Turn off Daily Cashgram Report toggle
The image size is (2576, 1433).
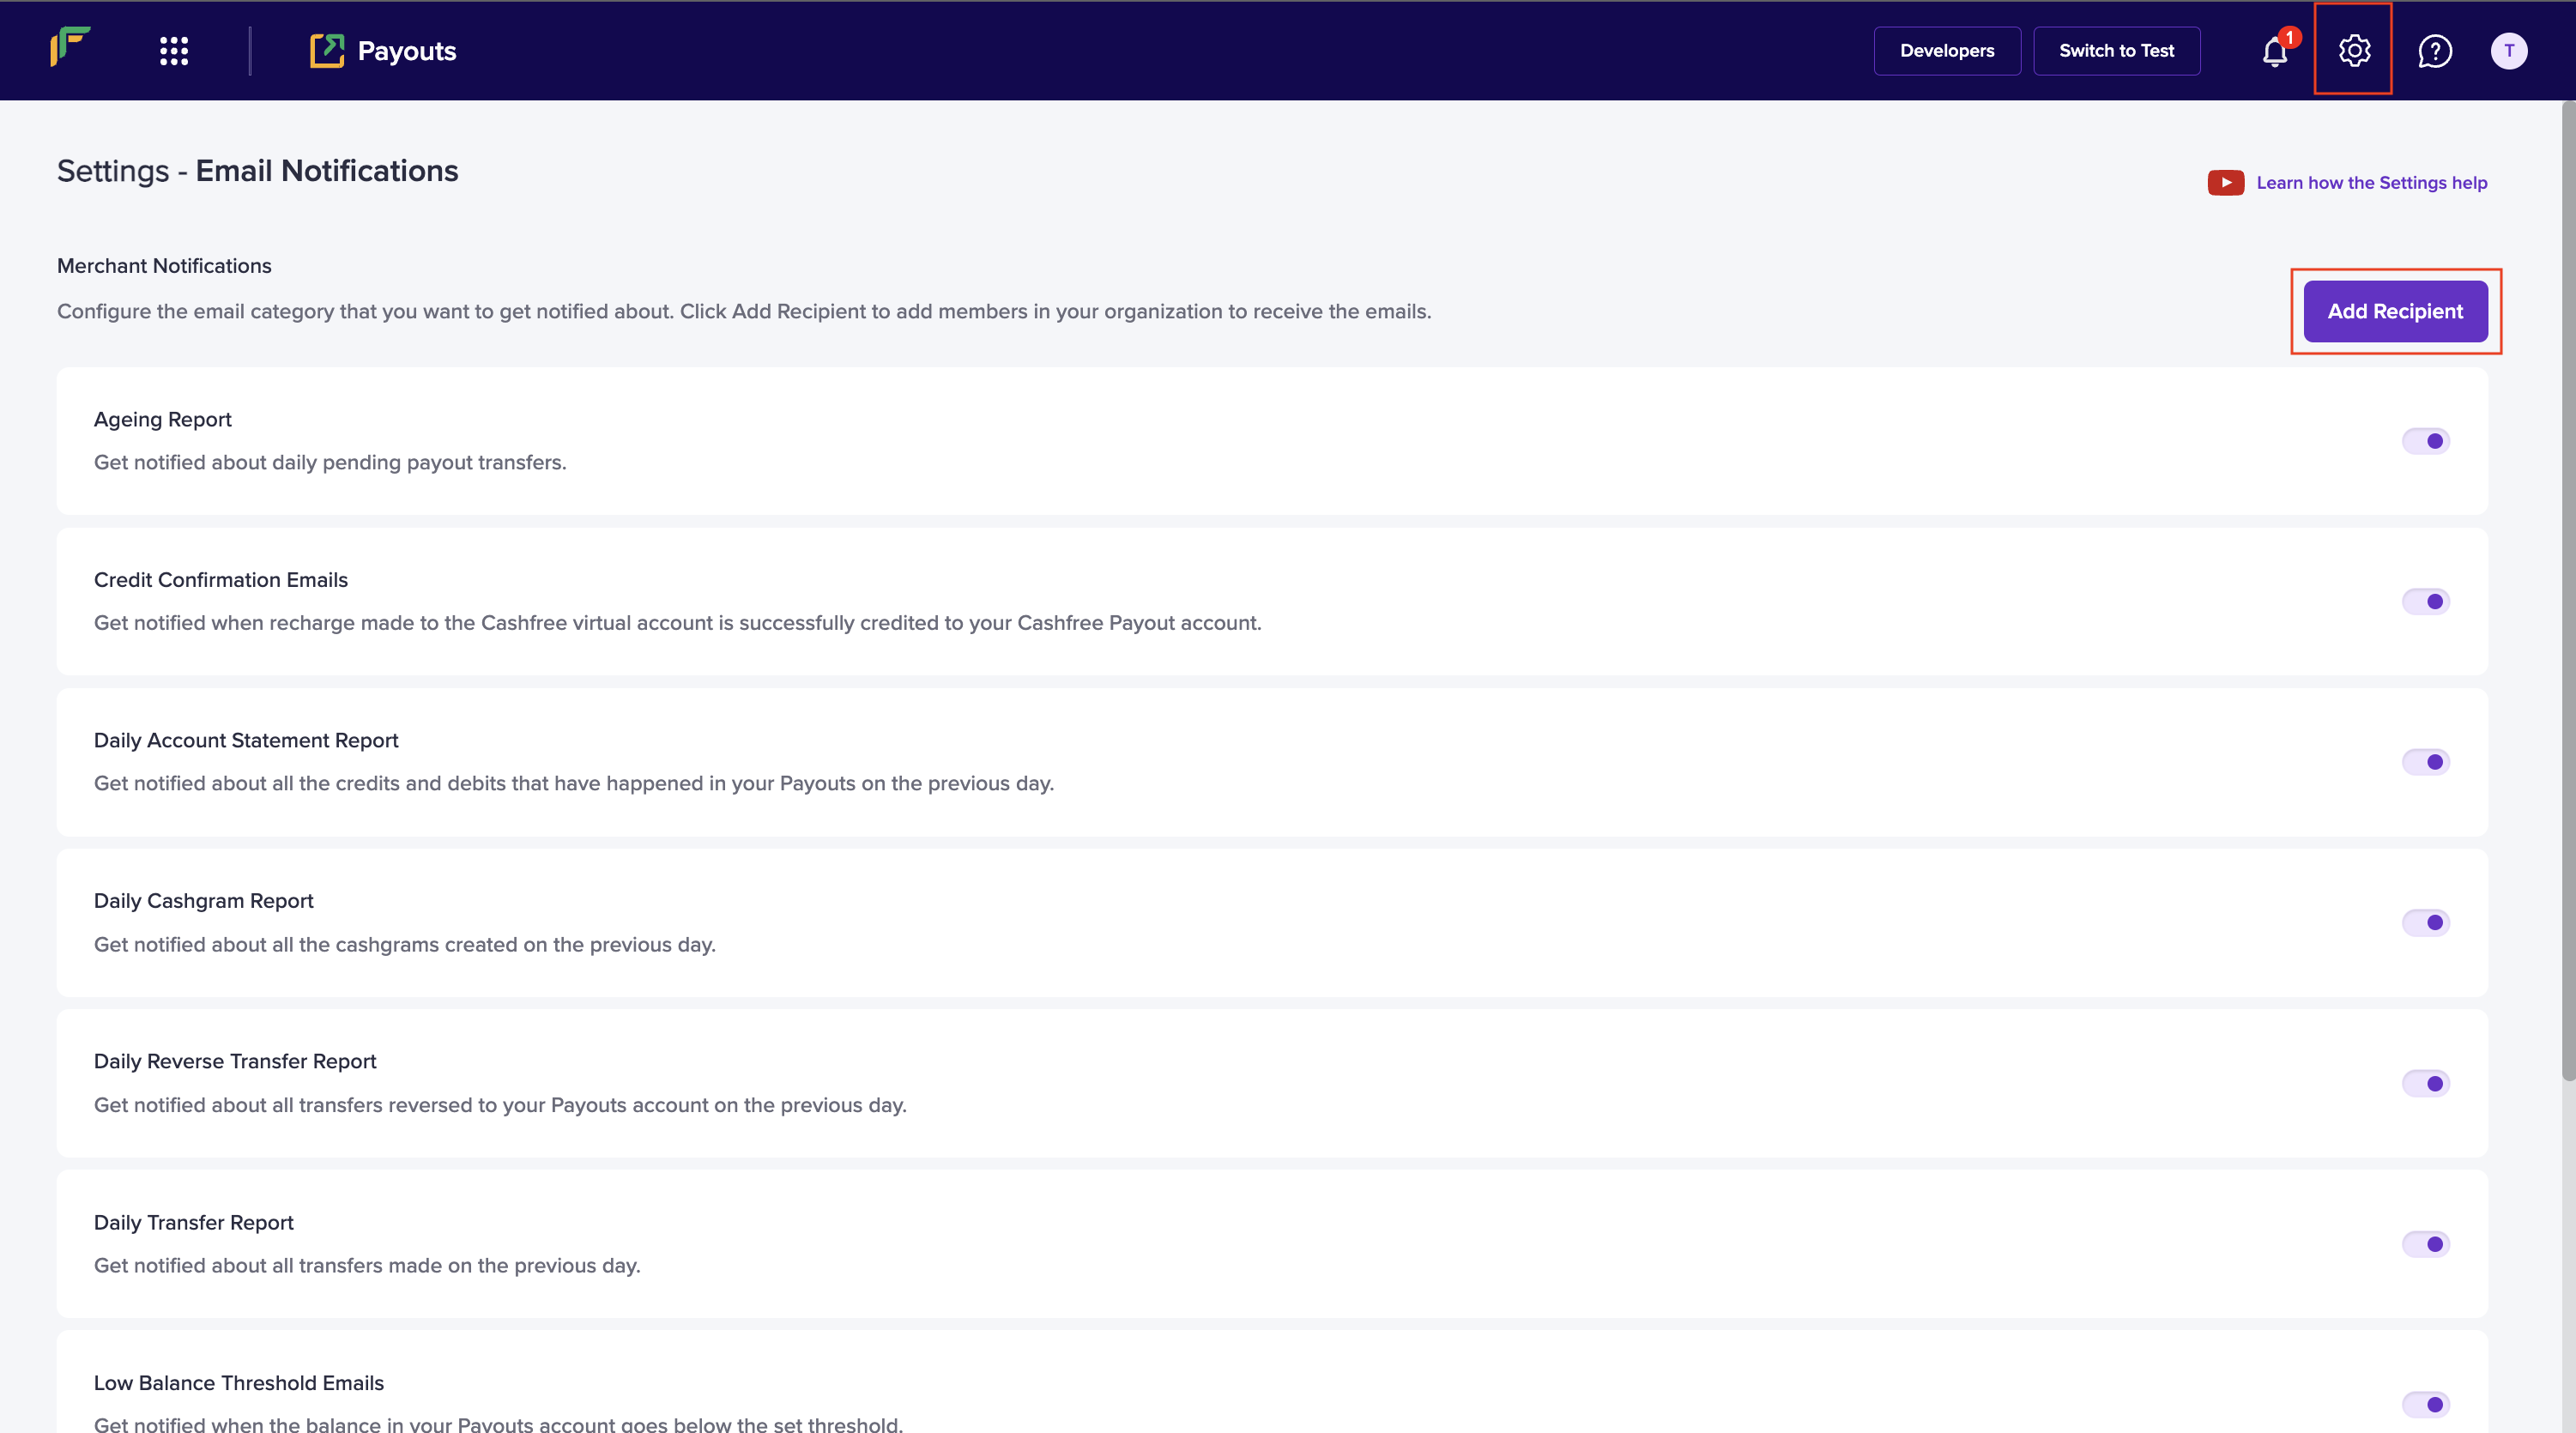pyautogui.click(x=2425, y=923)
